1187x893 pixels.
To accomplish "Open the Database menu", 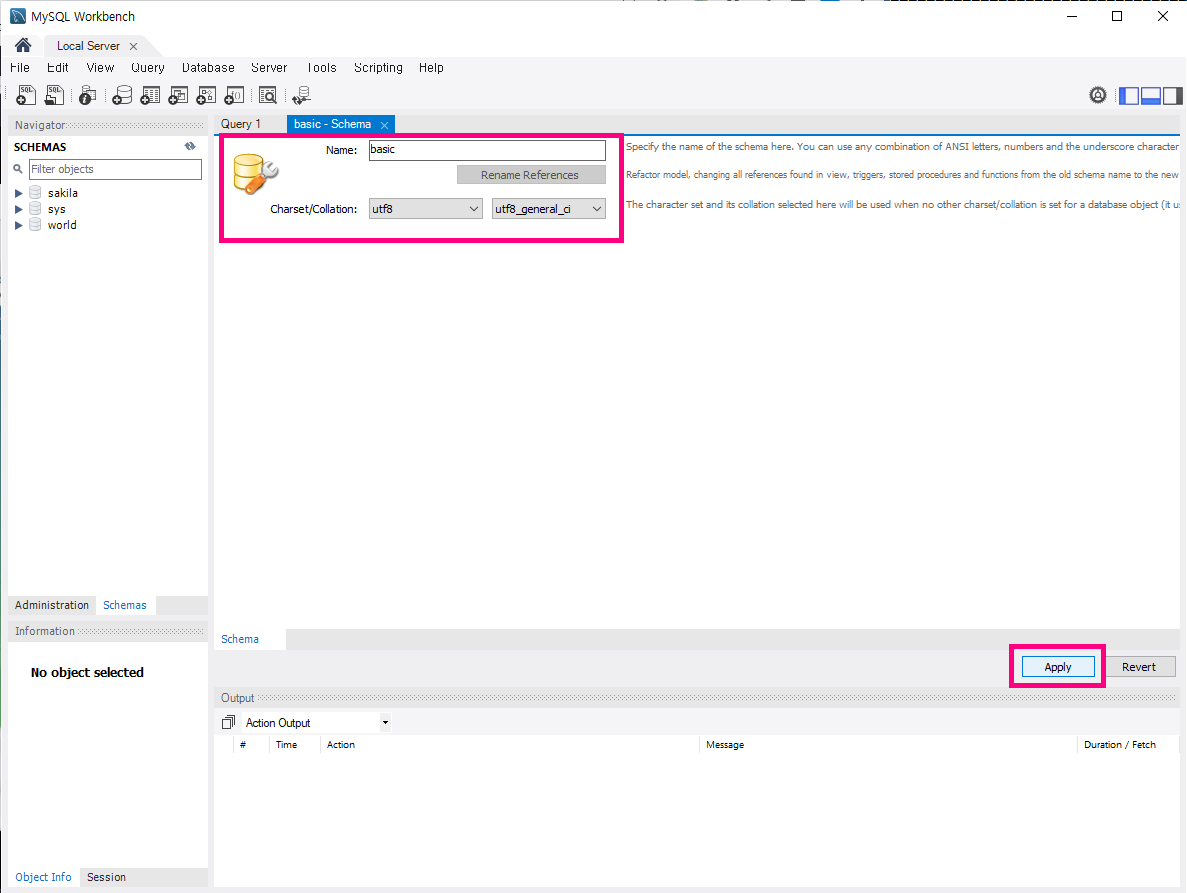I will tap(208, 67).
